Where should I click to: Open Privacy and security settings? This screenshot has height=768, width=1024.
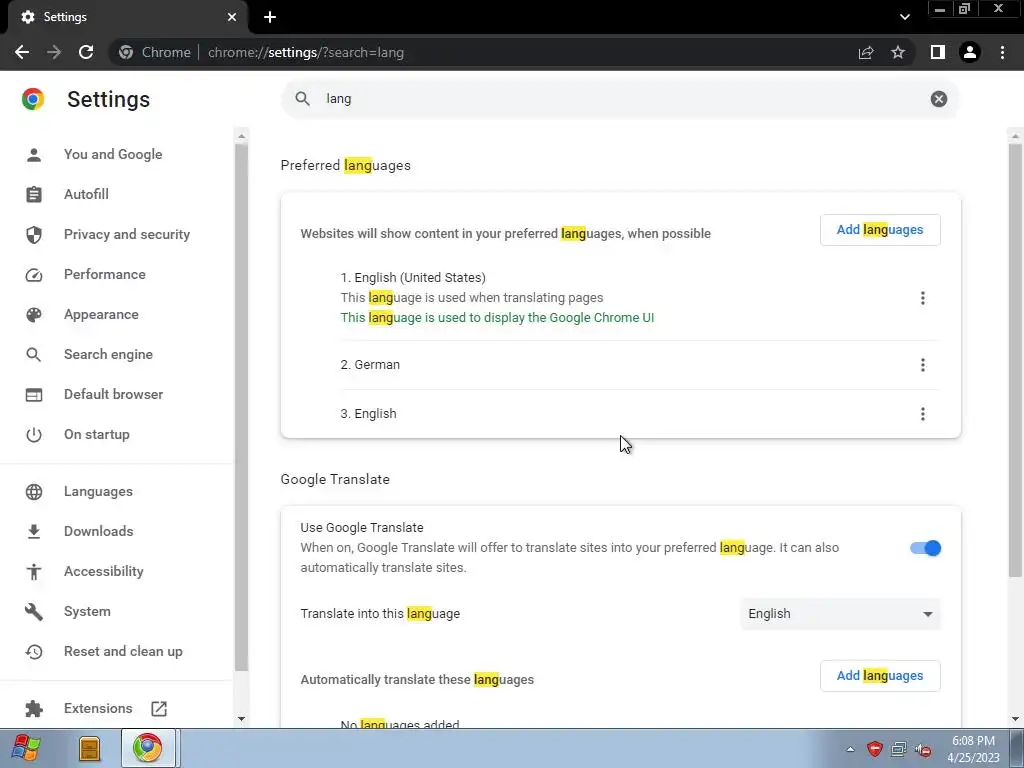(127, 234)
